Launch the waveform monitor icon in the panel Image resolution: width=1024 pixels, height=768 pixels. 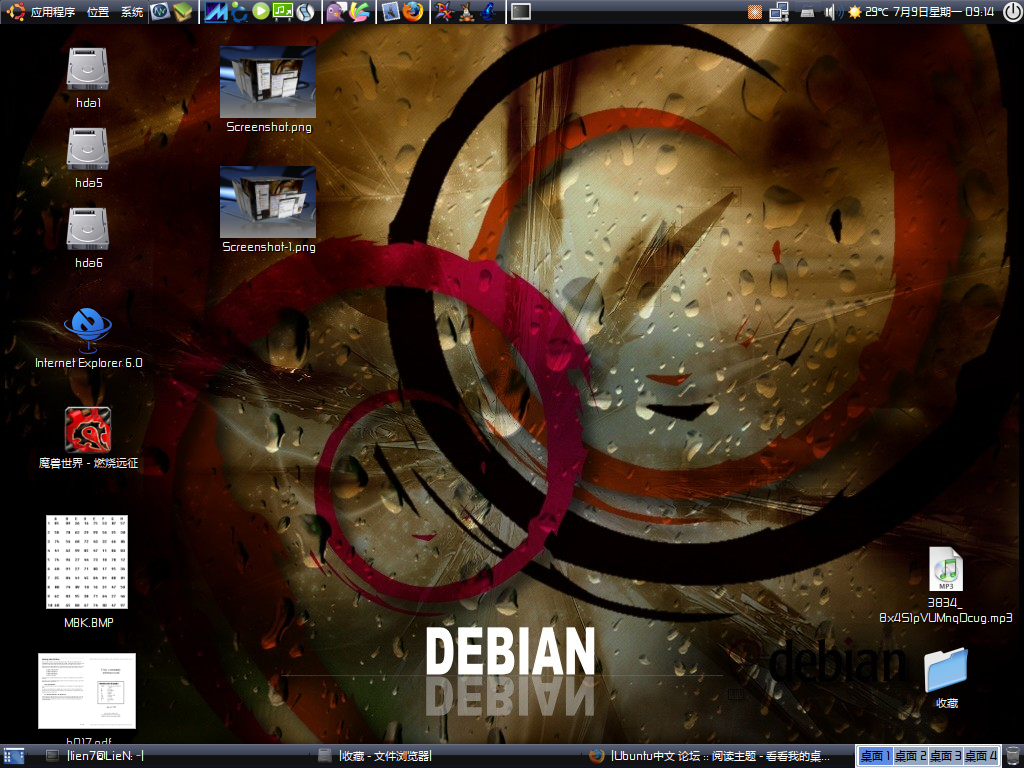pos(160,12)
